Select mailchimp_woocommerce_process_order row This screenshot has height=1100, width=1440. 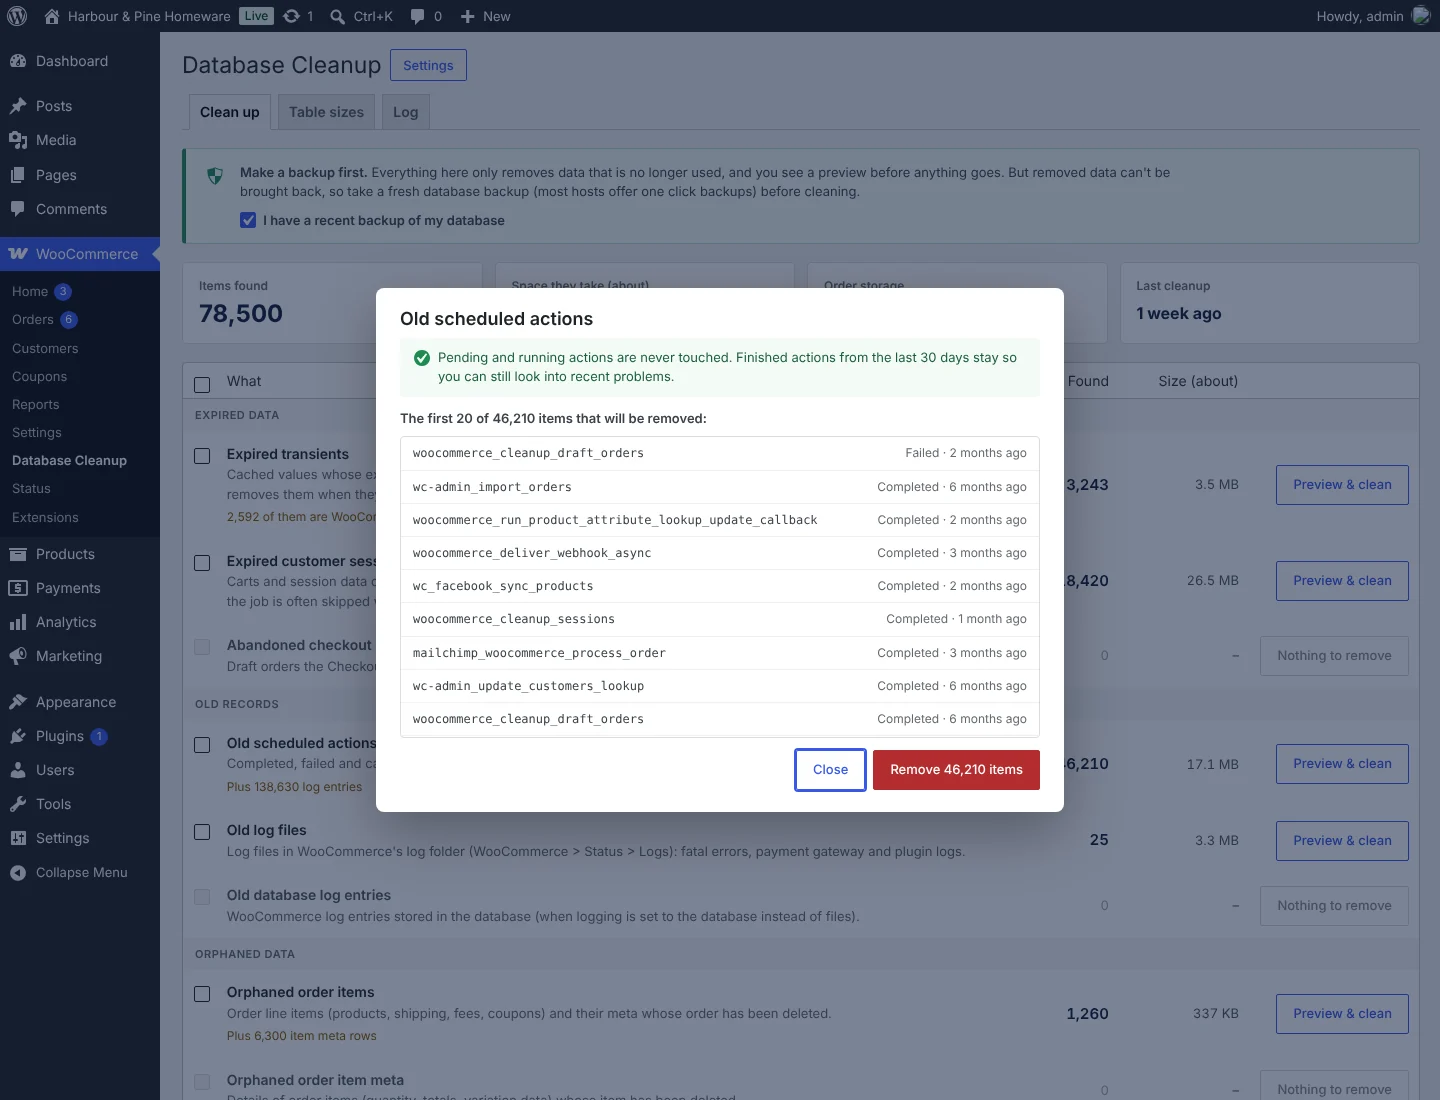(x=720, y=653)
